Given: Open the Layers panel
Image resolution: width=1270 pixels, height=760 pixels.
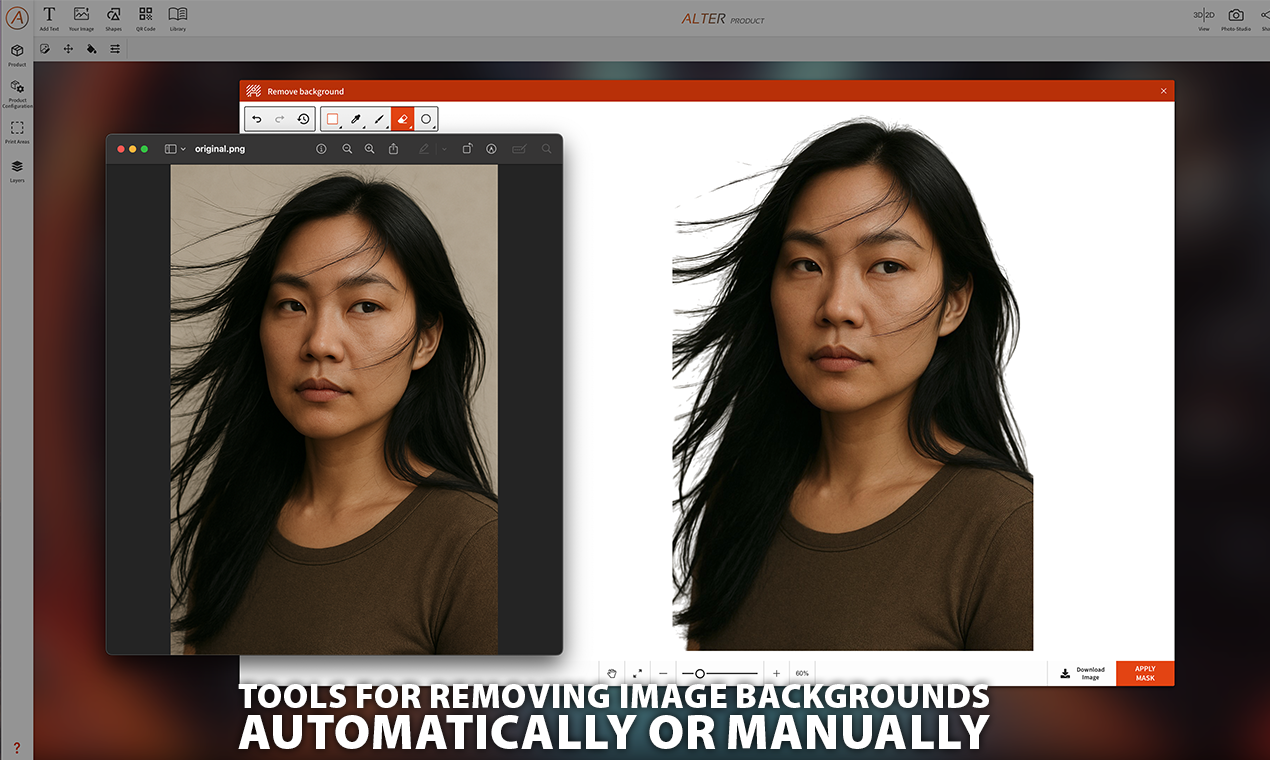Looking at the screenshot, I should (17, 171).
